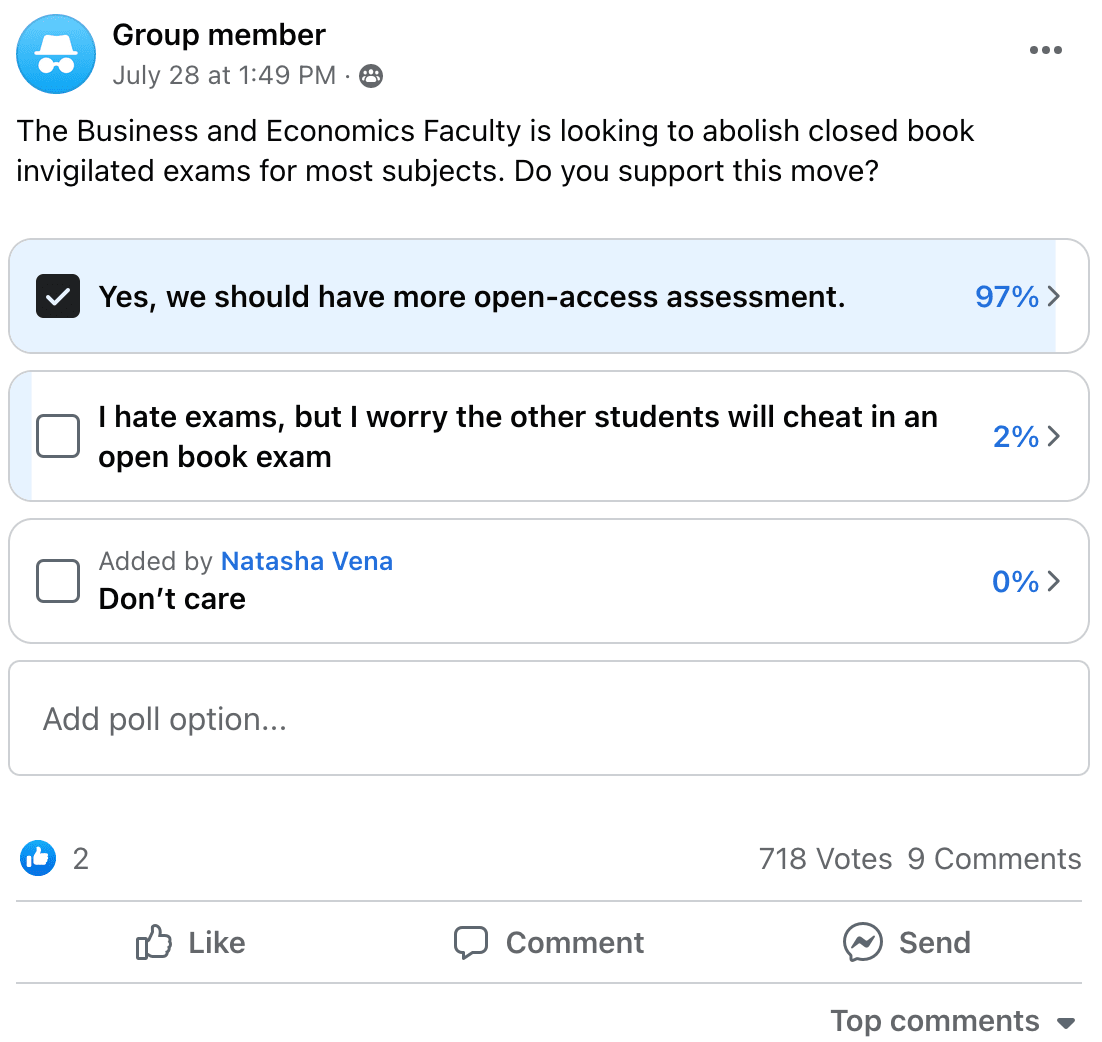The width and height of the screenshot is (1102, 1042).
Task: Click the group privacy audience icon
Action: 371,76
